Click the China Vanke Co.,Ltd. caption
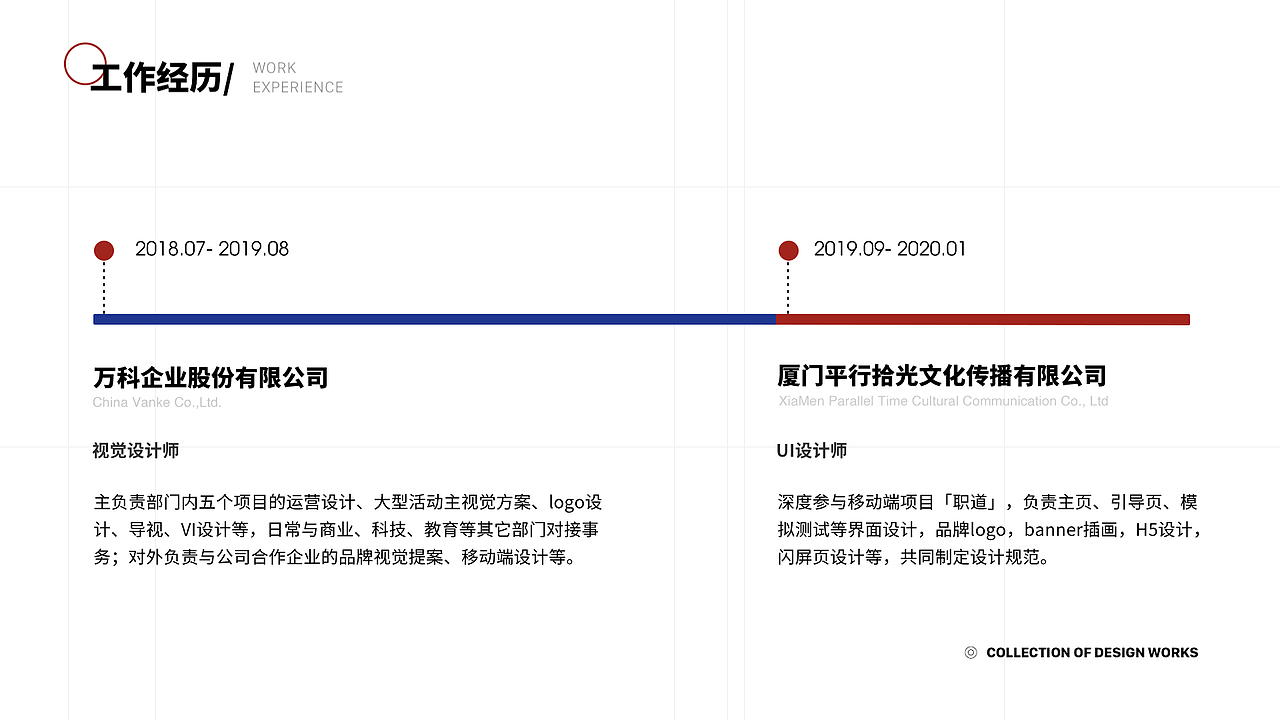 click(x=157, y=403)
